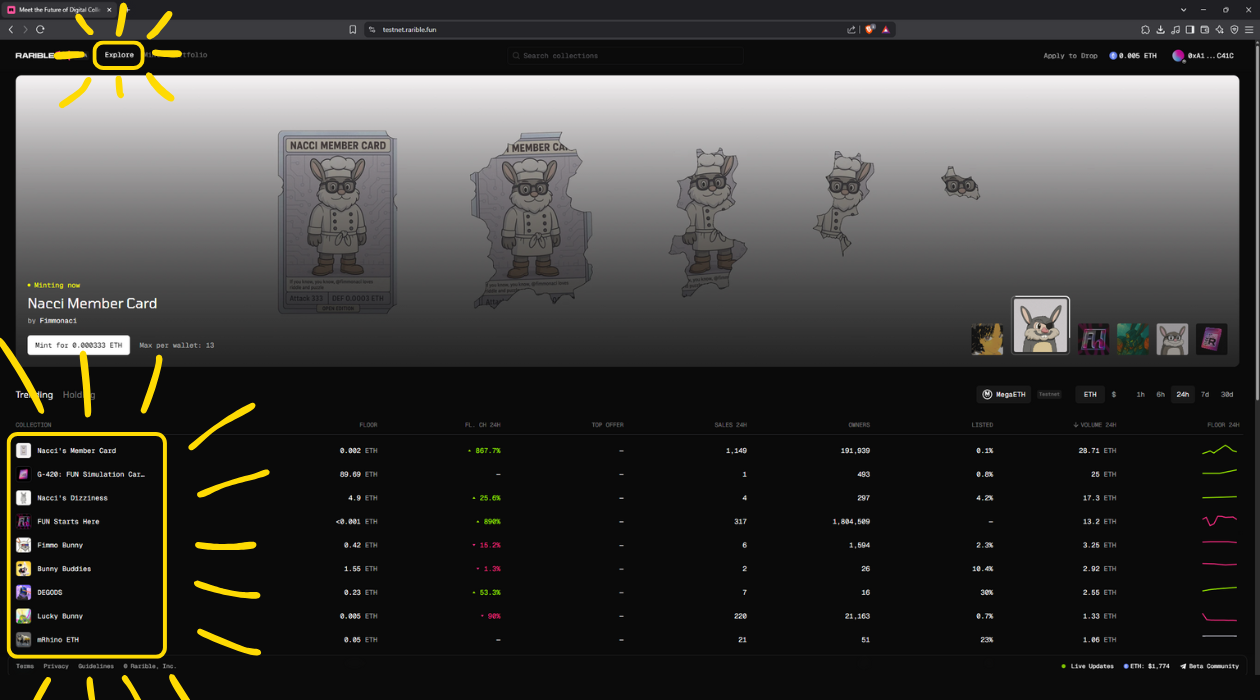Open the DEGODS collection name
The image size is (1260, 700).
click(x=50, y=592)
